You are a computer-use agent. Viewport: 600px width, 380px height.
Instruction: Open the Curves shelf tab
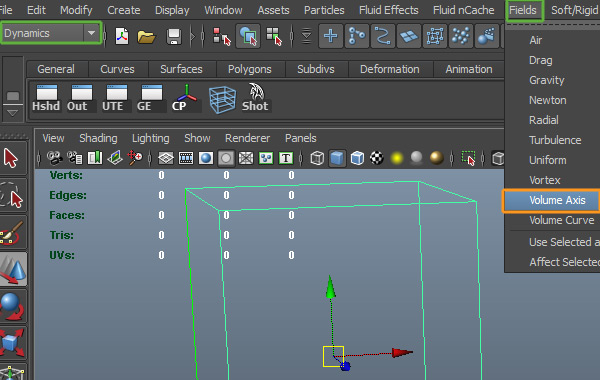pyautogui.click(x=117, y=69)
